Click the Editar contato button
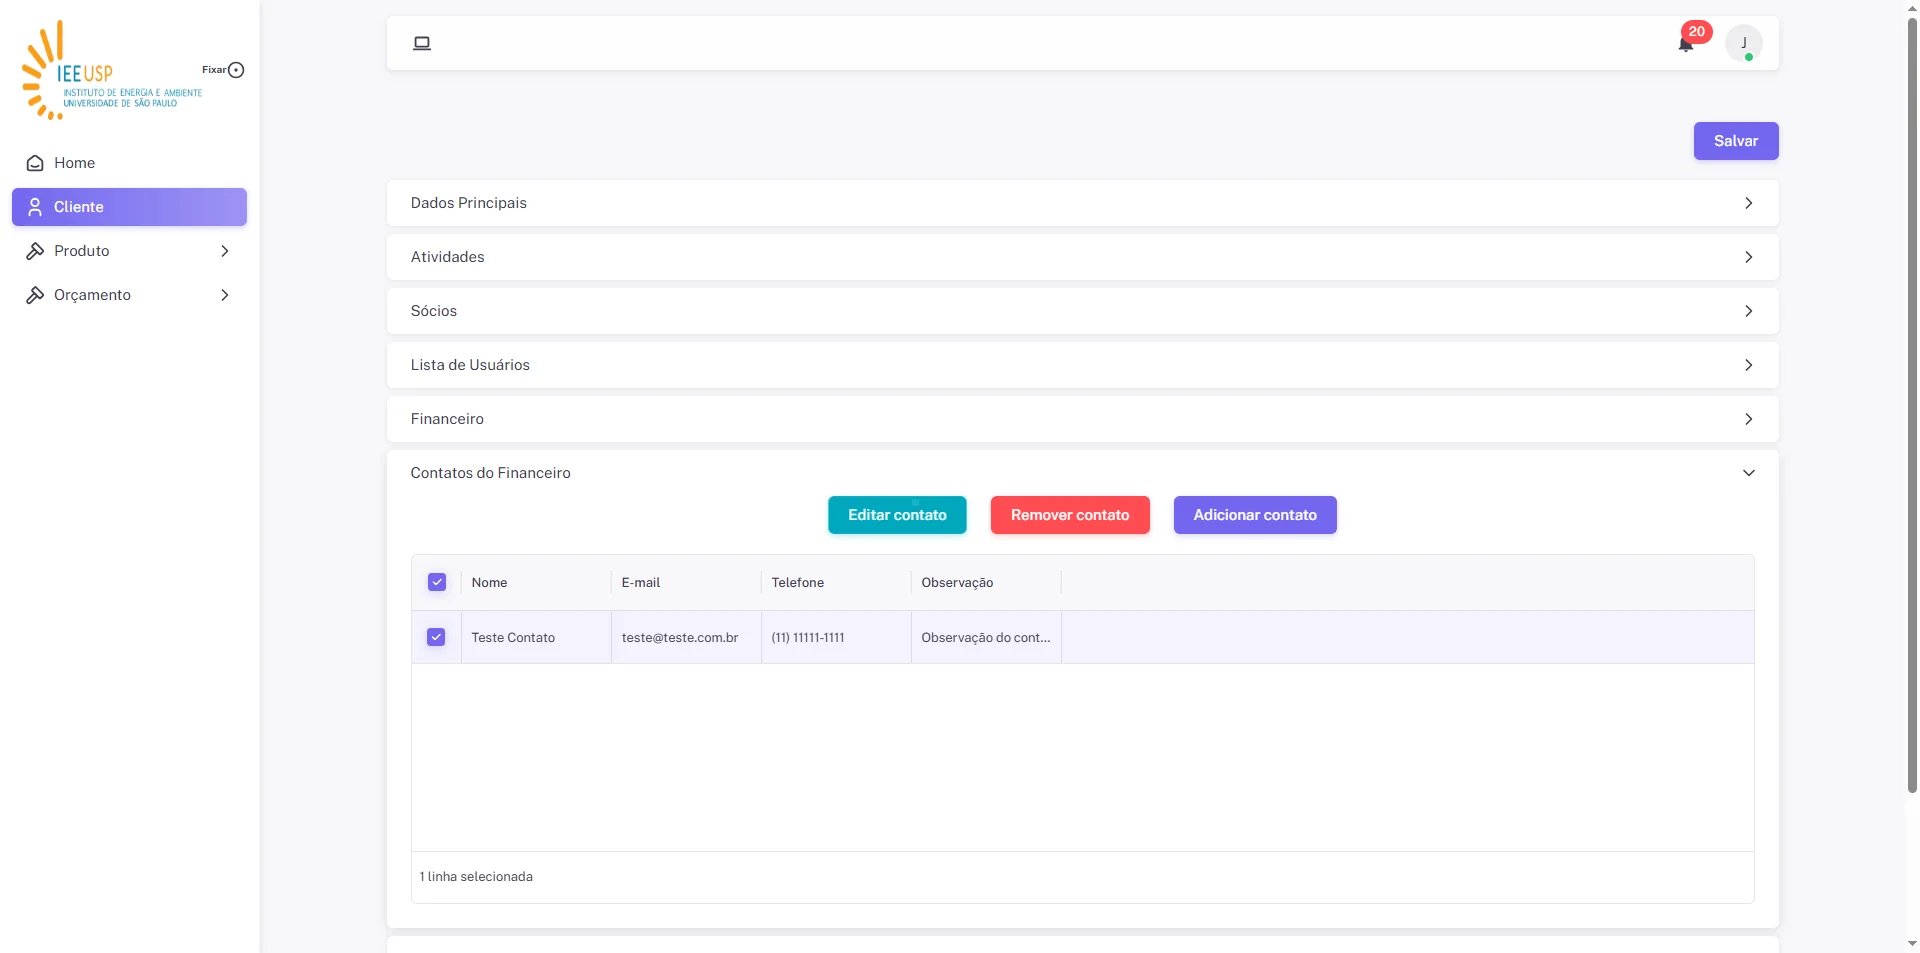Viewport: 1920px width, 953px height. (897, 515)
